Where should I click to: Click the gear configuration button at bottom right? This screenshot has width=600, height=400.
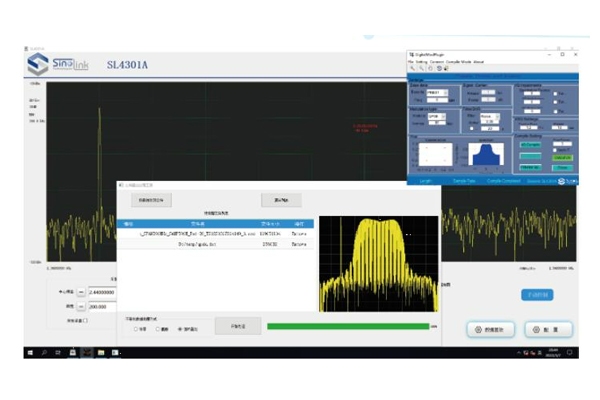coord(549,328)
